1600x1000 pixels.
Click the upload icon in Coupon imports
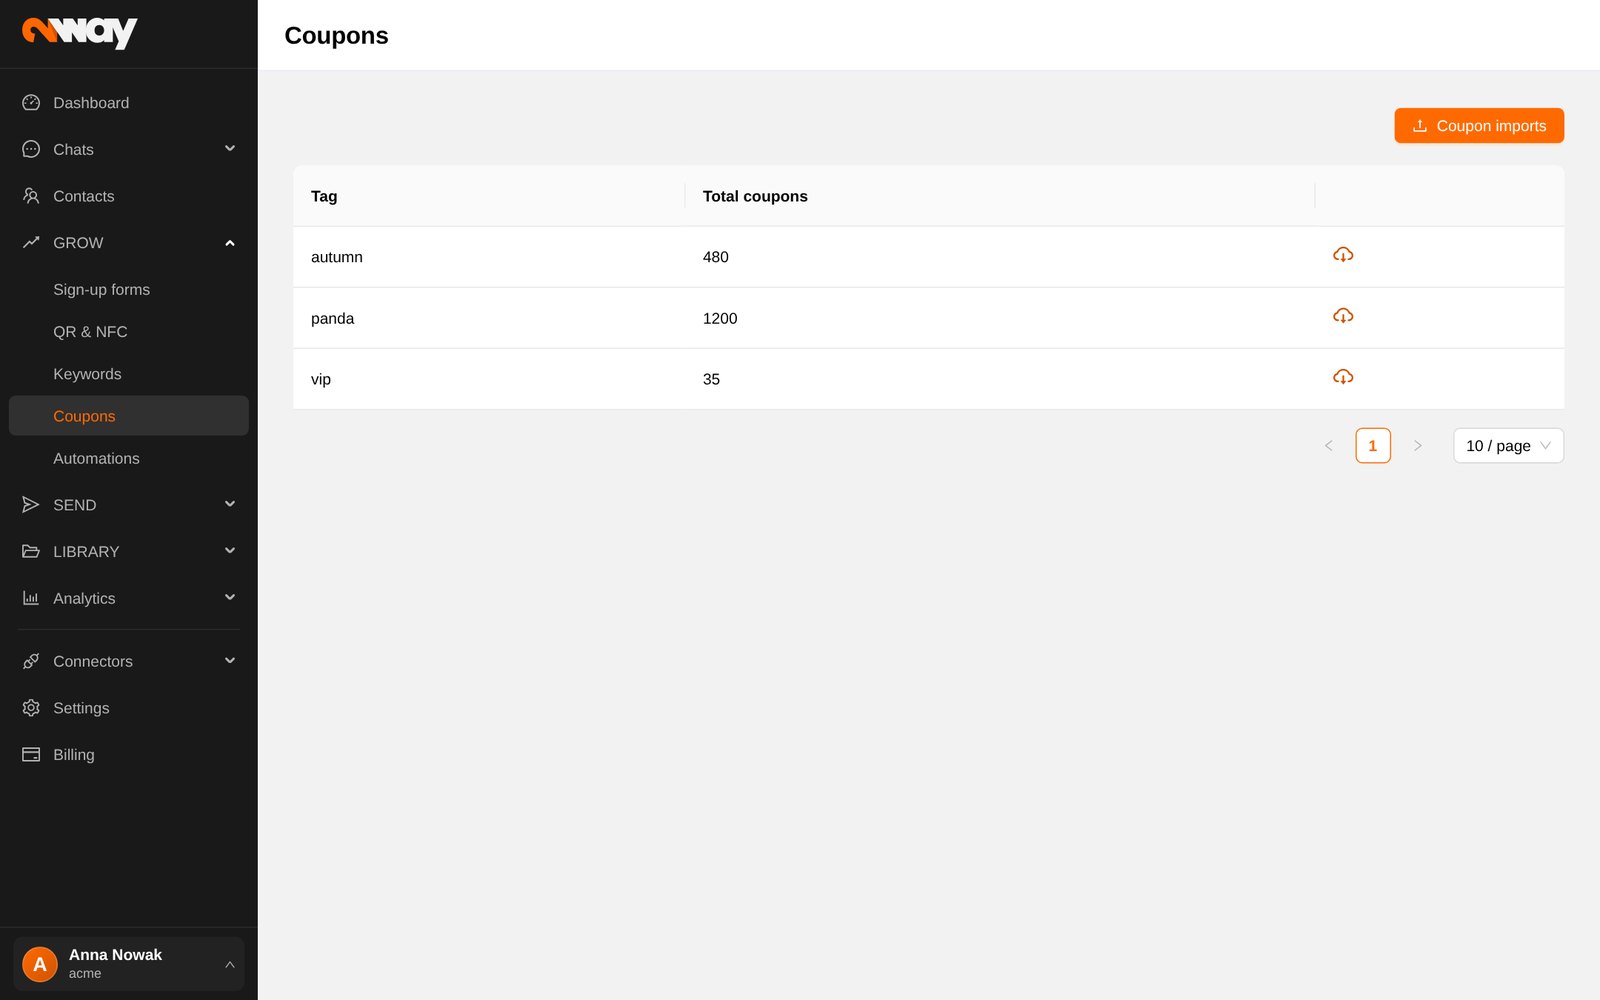point(1420,126)
